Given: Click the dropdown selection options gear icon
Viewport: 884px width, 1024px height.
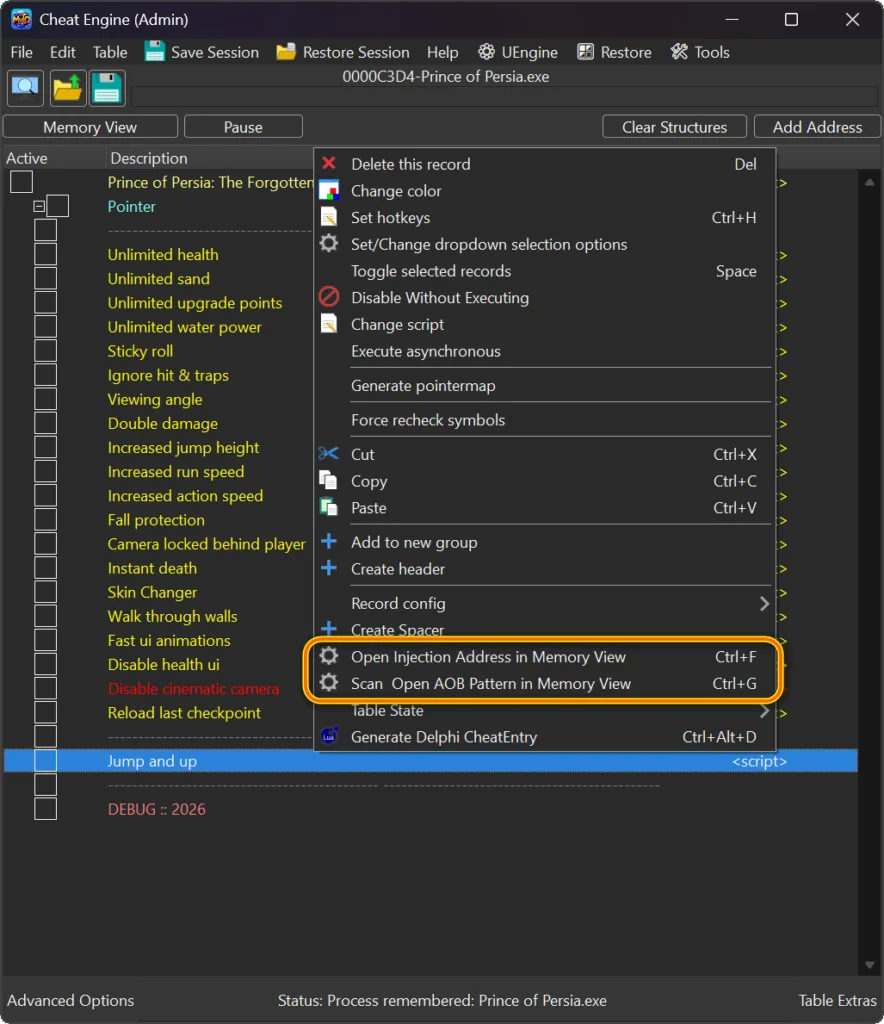Looking at the screenshot, I should [x=329, y=244].
